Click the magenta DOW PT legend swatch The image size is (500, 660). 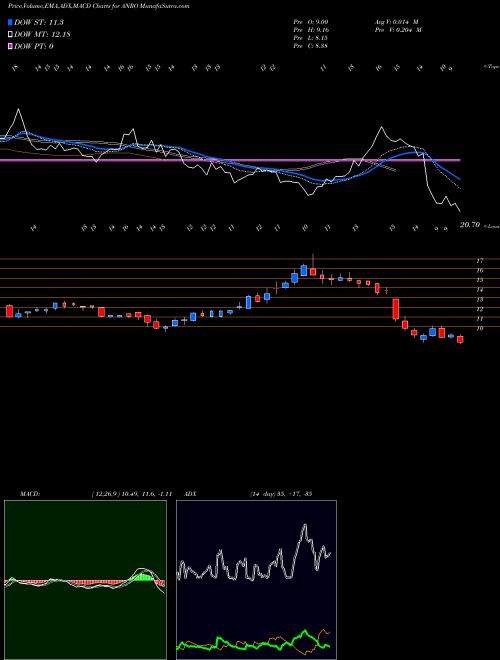tap(11, 46)
